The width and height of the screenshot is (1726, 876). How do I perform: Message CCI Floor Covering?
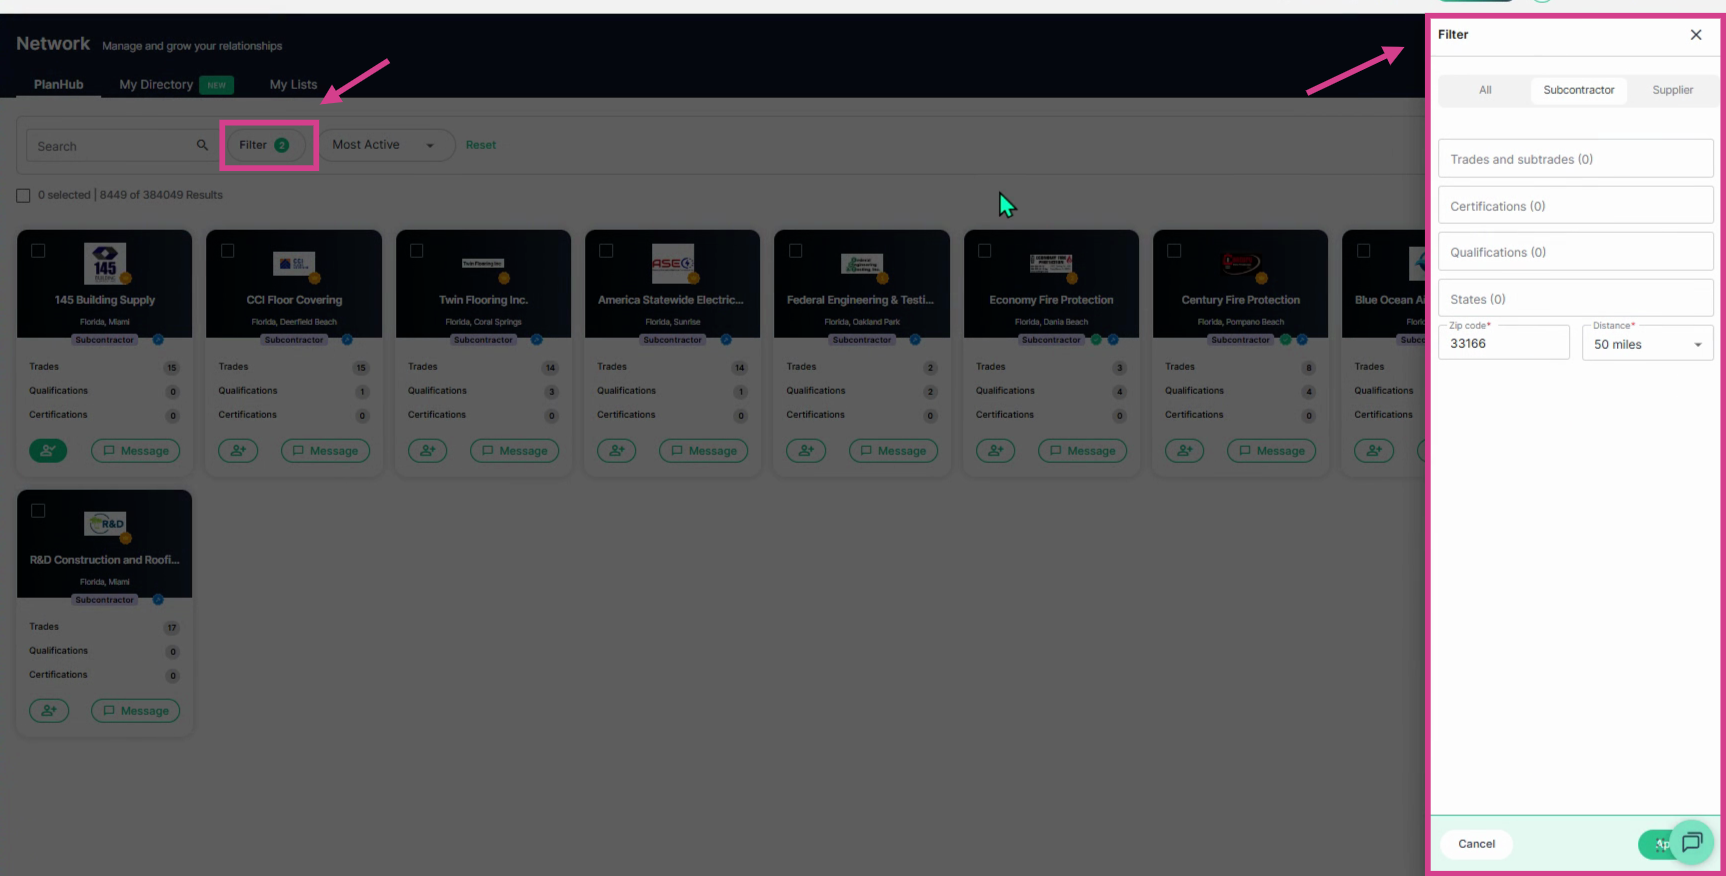pyautogui.click(x=325, y=451)
